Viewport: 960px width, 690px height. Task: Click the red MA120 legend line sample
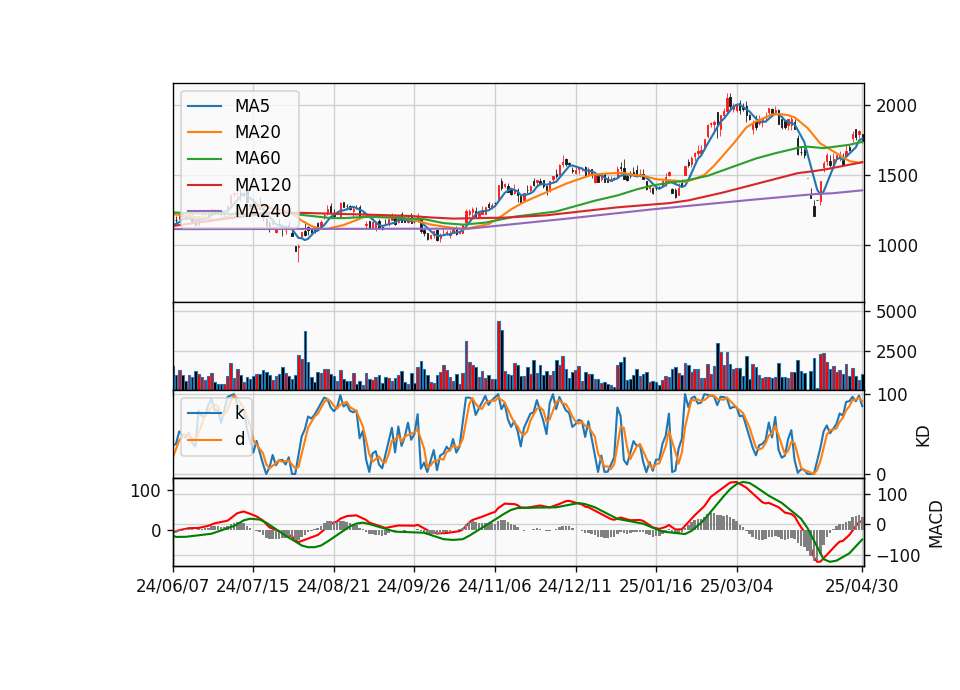click(204, 185)
